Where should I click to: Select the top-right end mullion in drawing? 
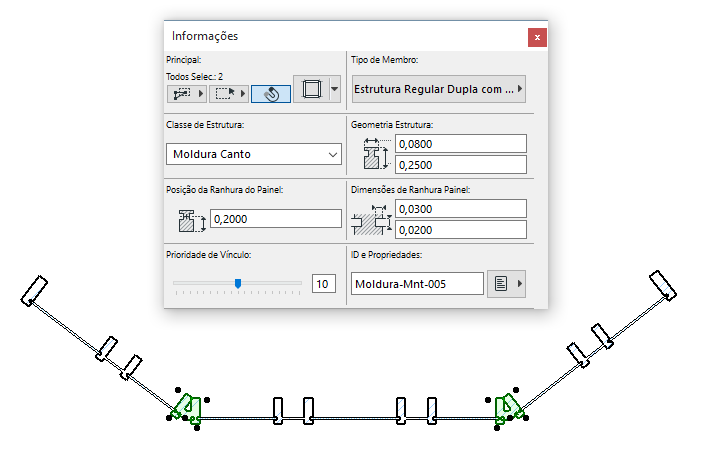(663, 286)
